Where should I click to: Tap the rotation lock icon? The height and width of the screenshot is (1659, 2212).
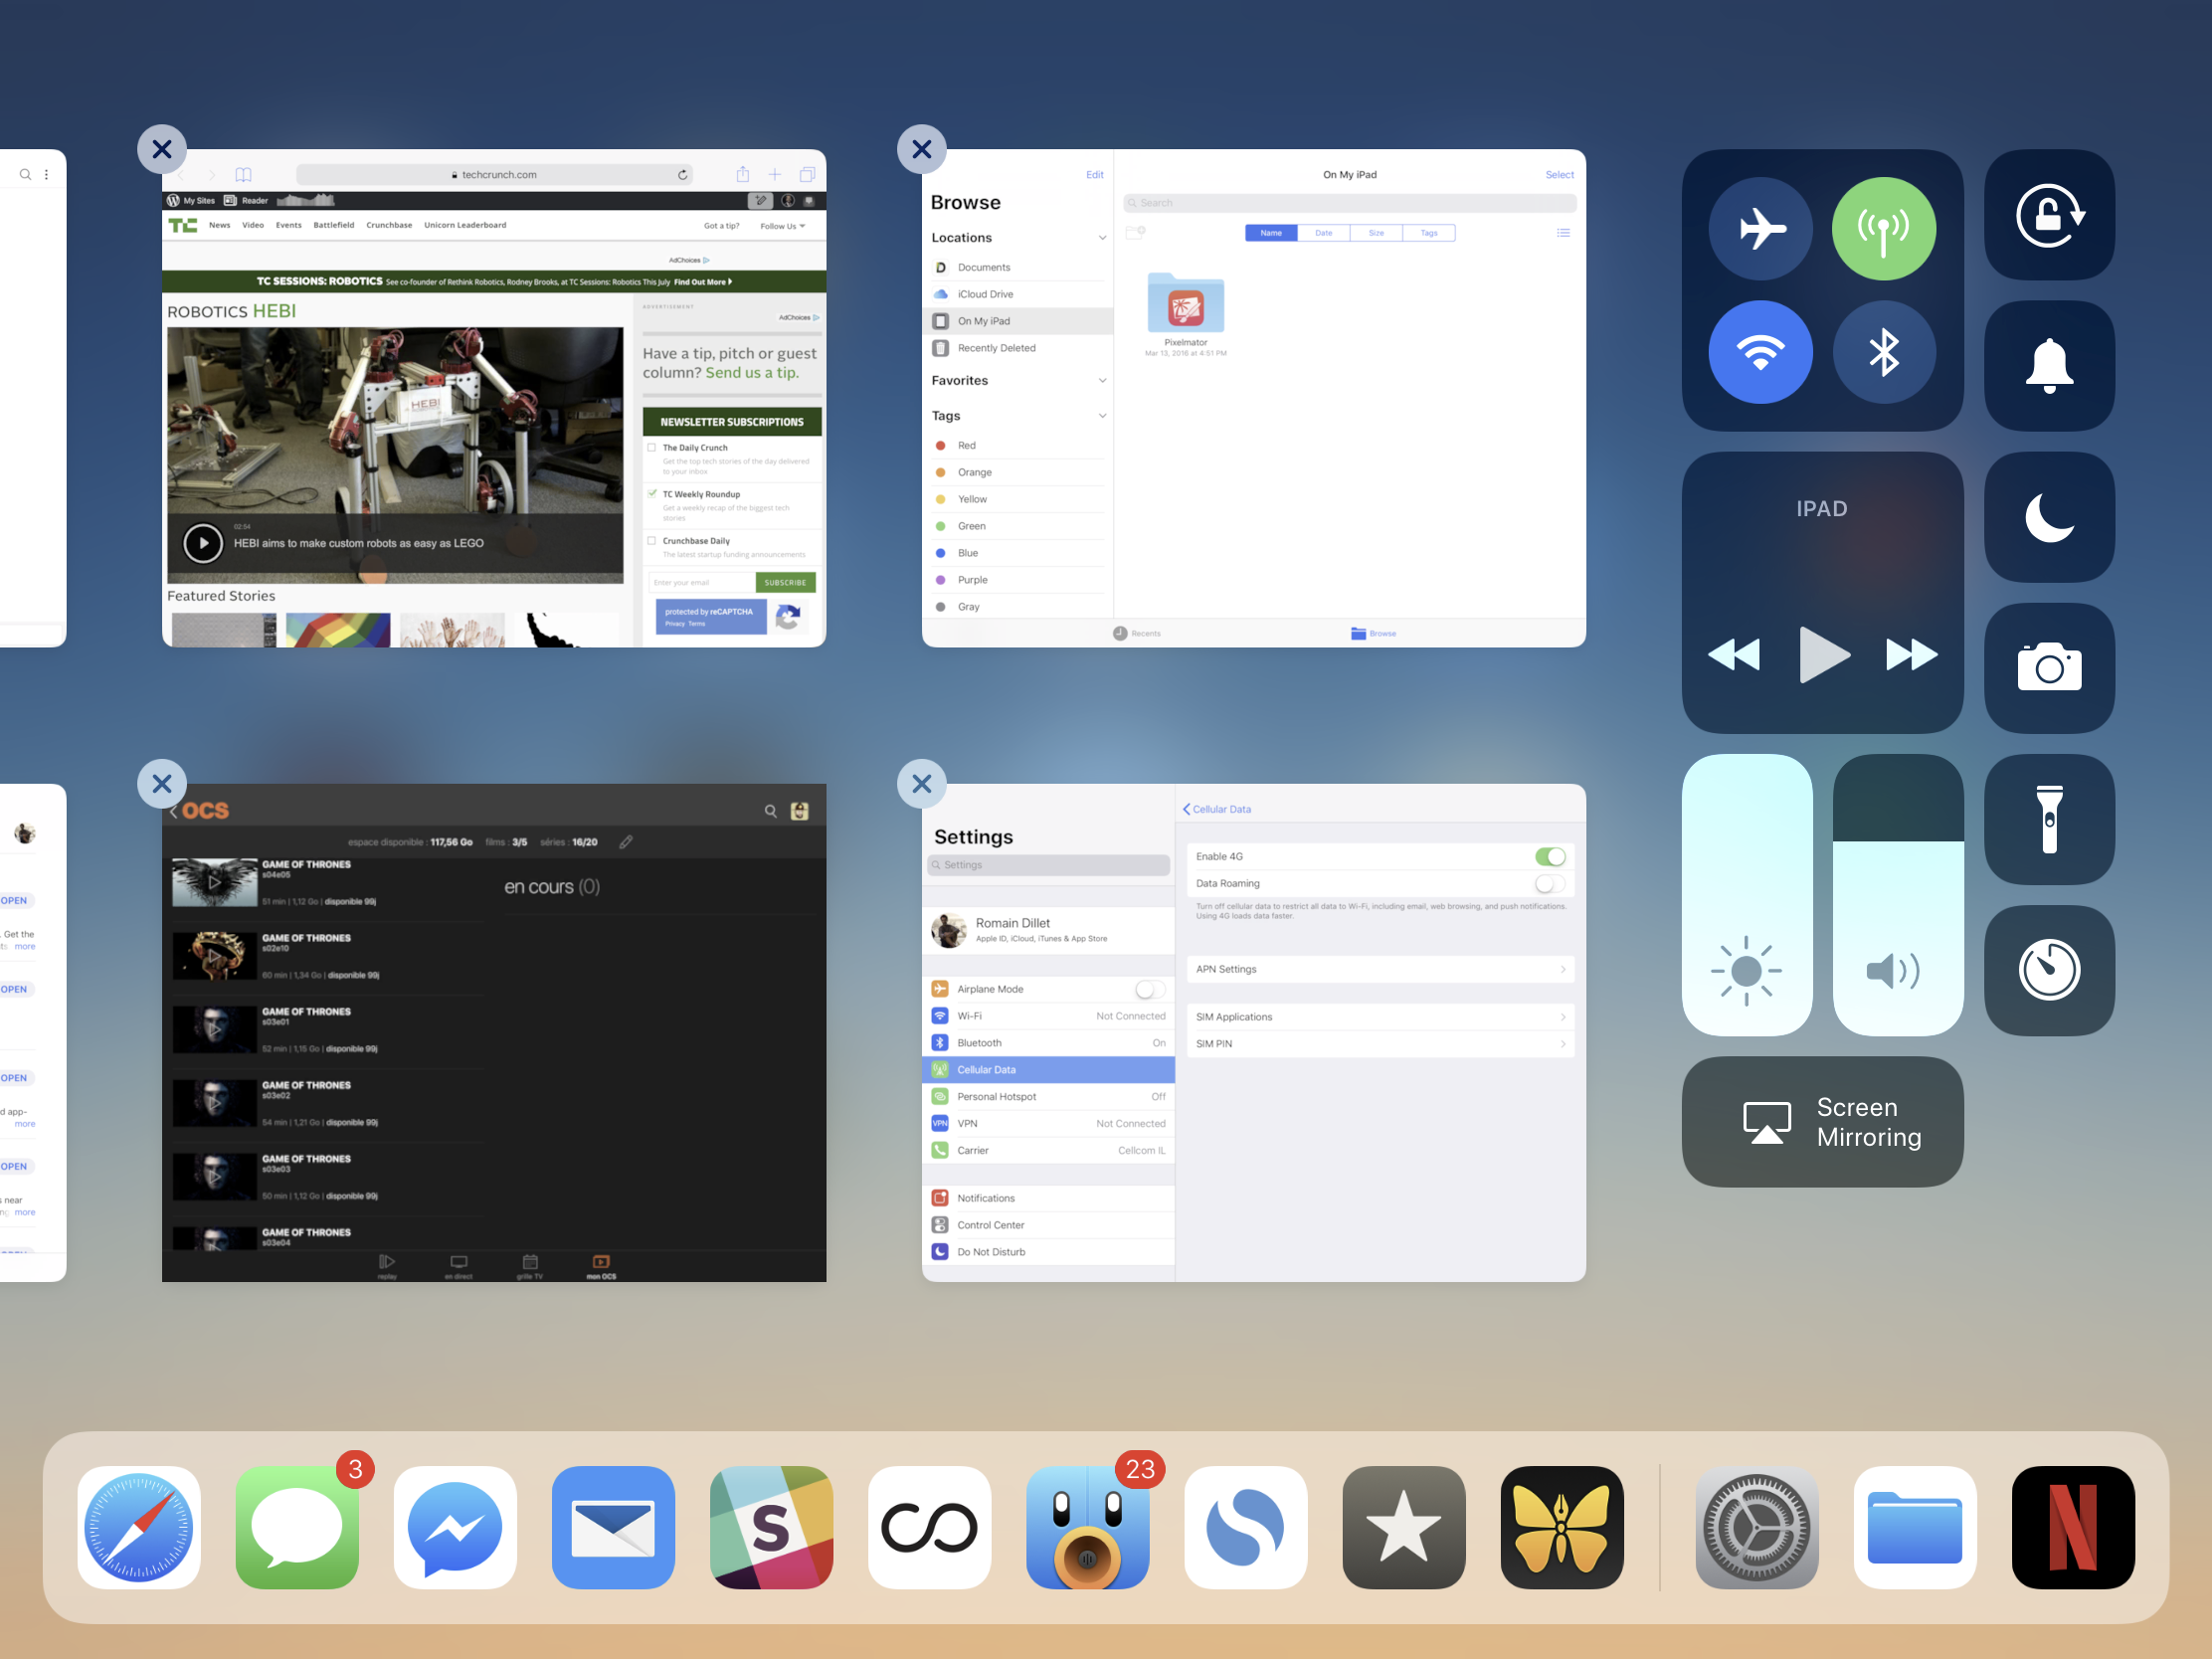pyautogui.click(x=2048, y=215)
